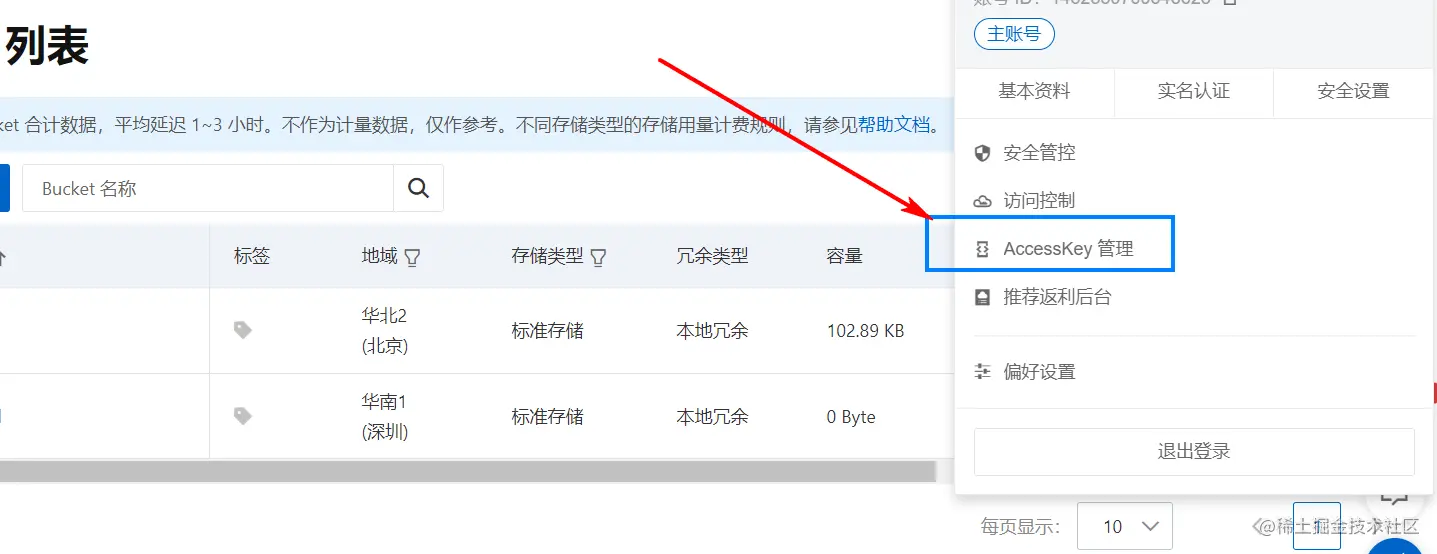1437x554 pixels.
Task: Click the 退出登录 button
Action: click(x=1194, y=452)
